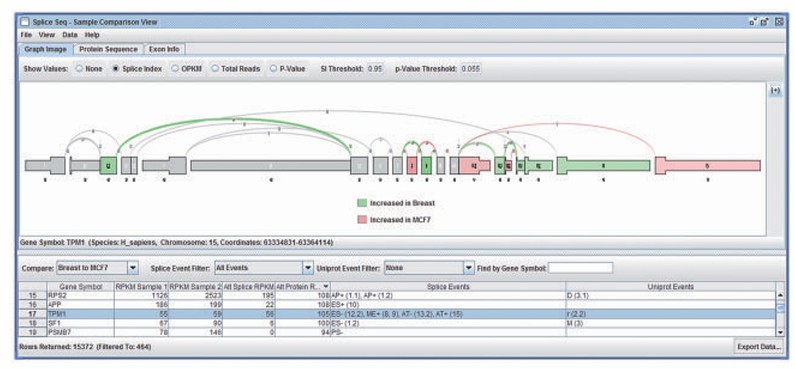Click the Export Data button
795x369 pixels.
[758, 347]
